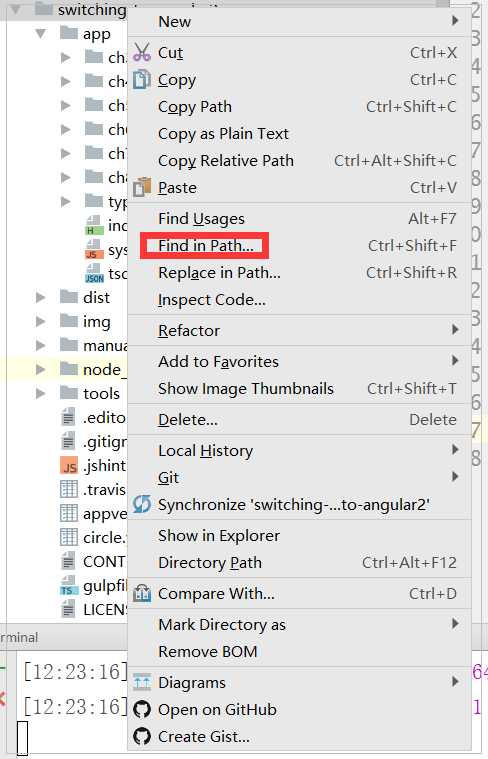Choose Replace in Path option
The height and width of the screenshot is (759, 488).
point(299,273)
